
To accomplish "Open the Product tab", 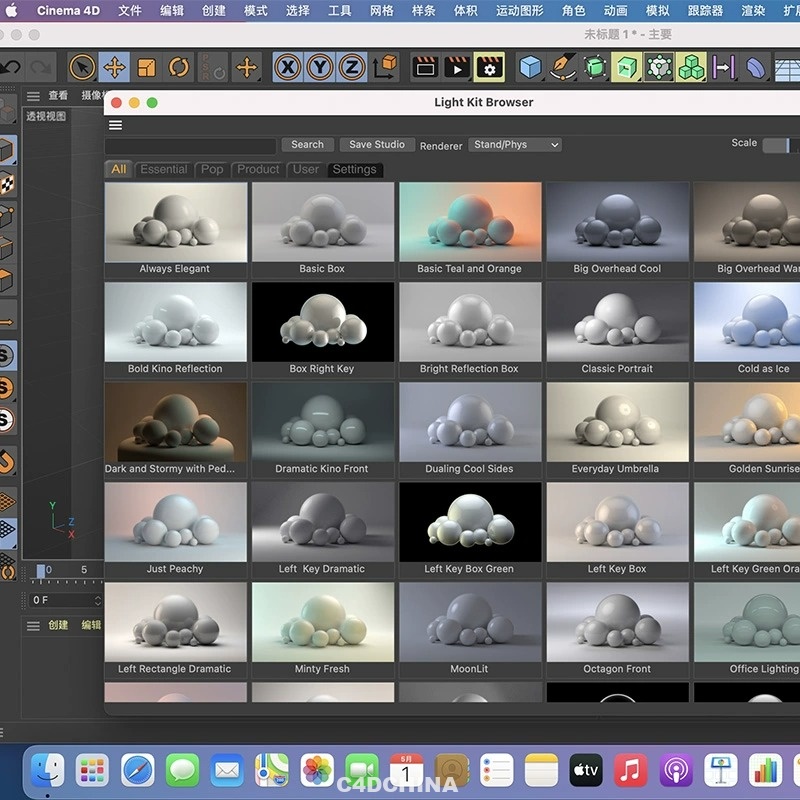I will [x=258, y=169].
